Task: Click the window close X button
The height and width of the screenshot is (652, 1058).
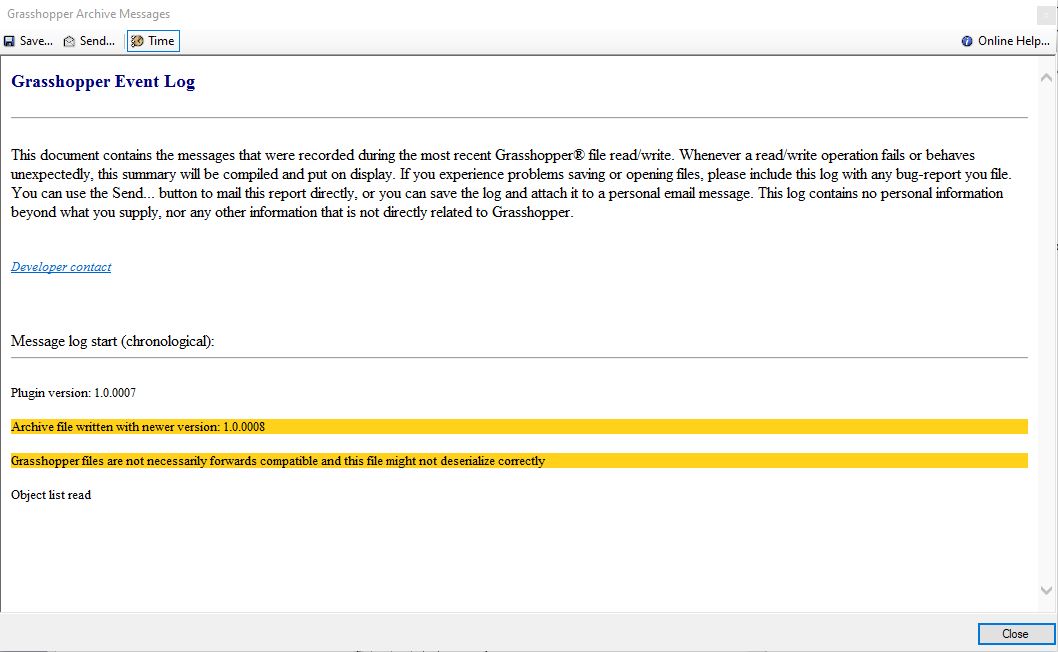Action: pos(1047,15)
